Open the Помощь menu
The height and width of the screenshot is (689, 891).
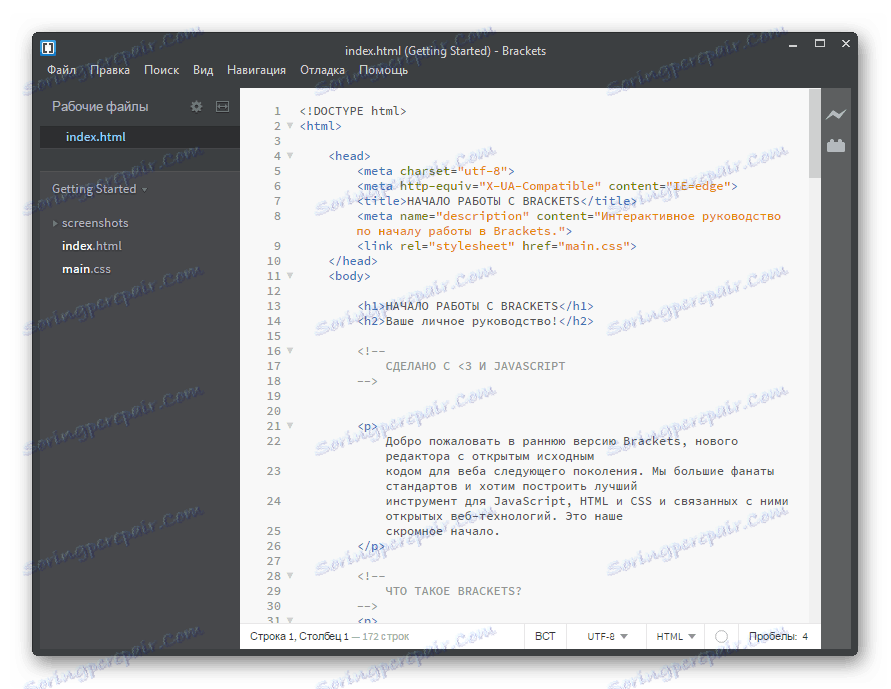click(382, 70)
